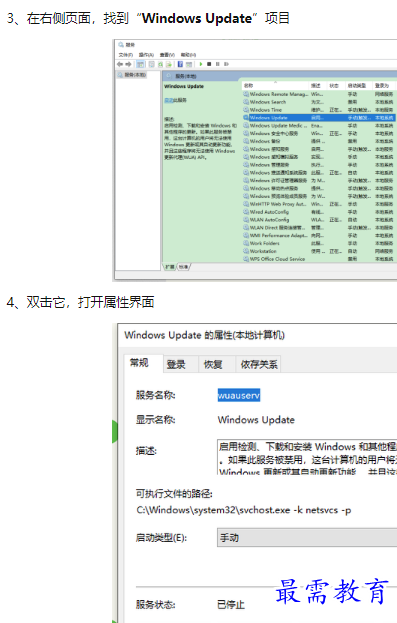Image resolution: width=397 pixels, height=623 pixels.
Task: Open the 启动类型 combo box showing 手动
Action: coord(307,538)
